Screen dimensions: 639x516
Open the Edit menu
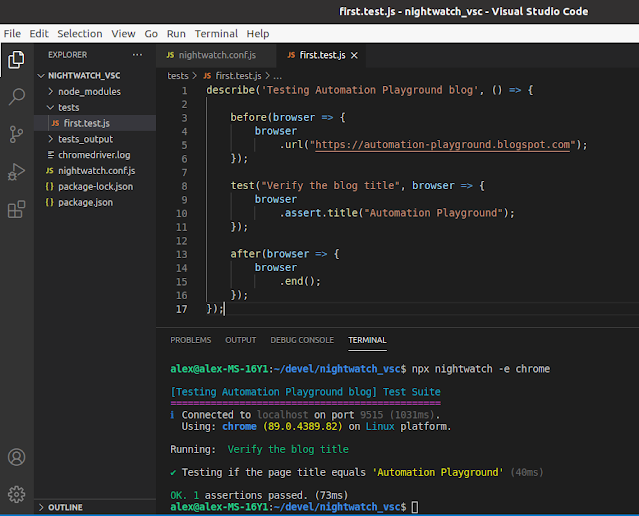tap(39, 34)
